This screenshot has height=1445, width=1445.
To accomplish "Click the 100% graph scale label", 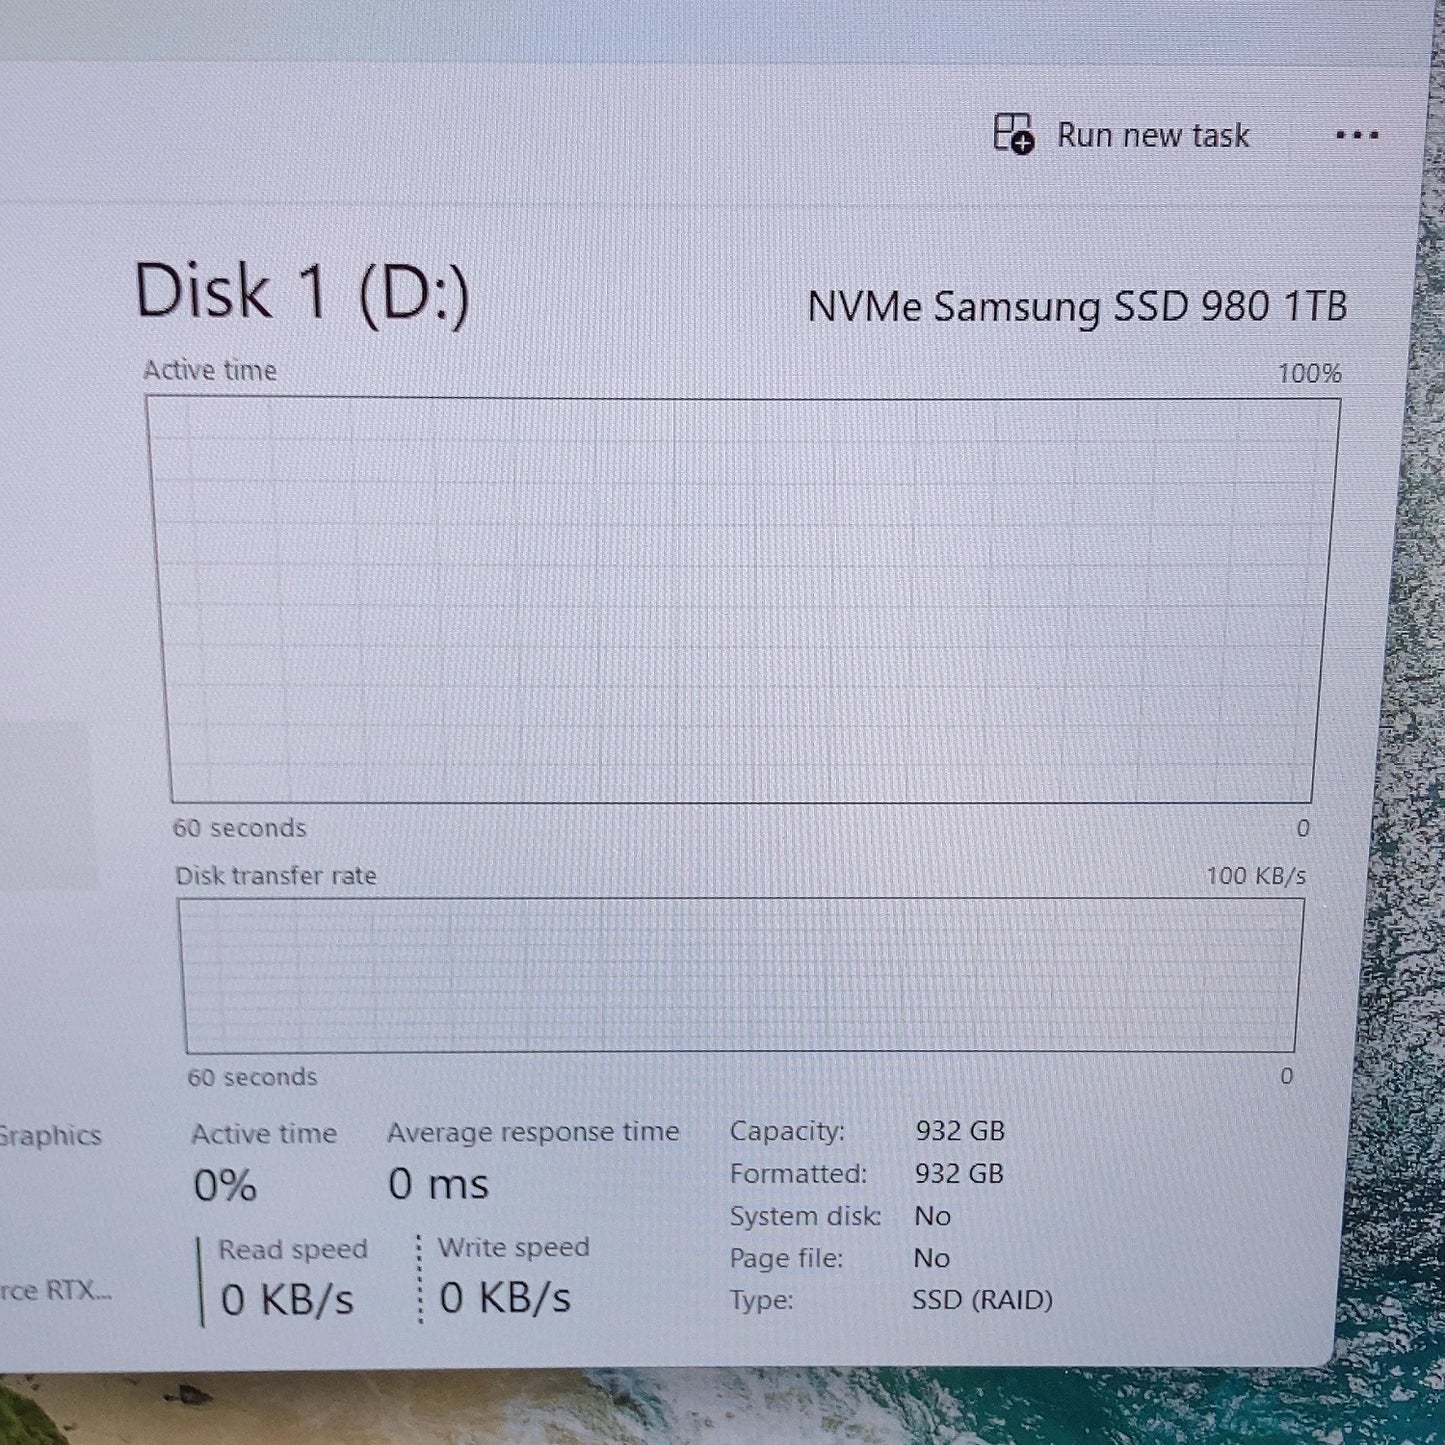I will pyautogui.click(x=1309, y=374).
